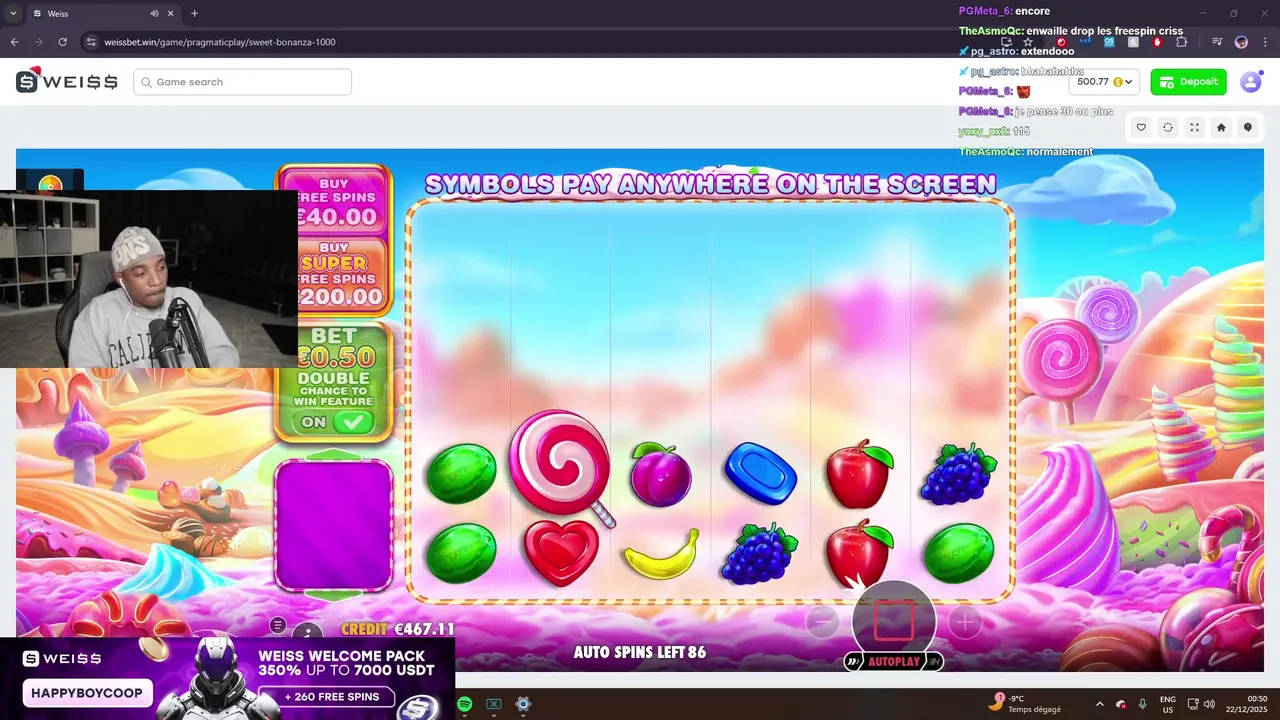Open the user profile avatar menu
1280x720 pixels.
point(1250,82)
